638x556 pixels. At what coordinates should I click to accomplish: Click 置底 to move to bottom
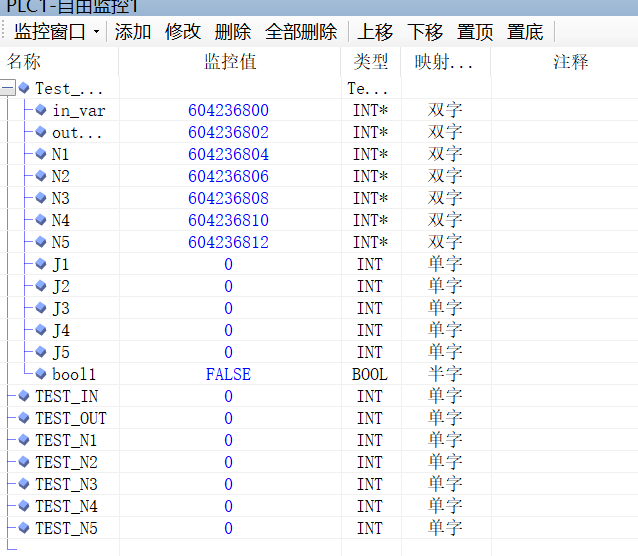525,32
